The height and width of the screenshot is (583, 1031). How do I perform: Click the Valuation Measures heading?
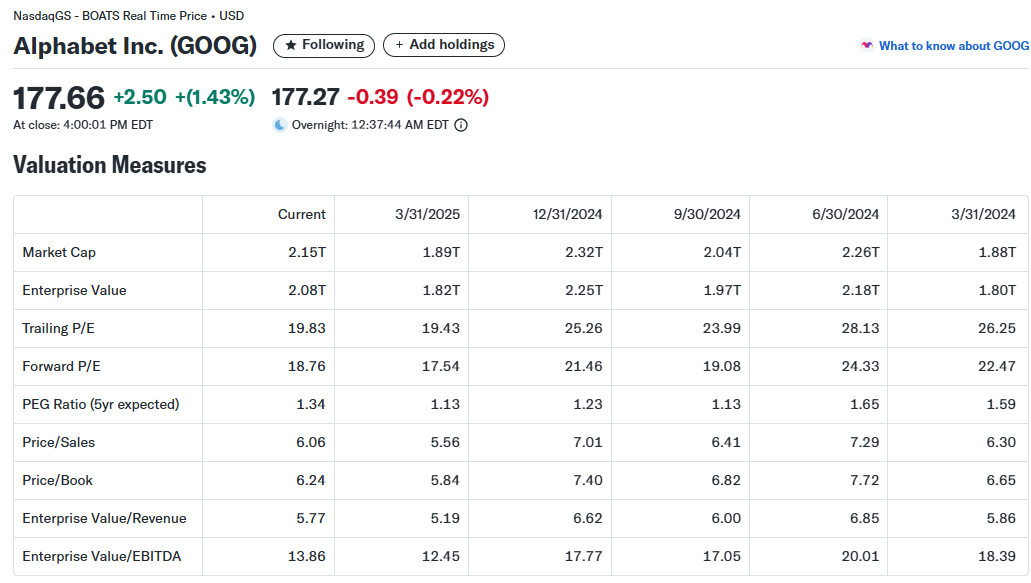pyautogui.click(x=110, y=165)
